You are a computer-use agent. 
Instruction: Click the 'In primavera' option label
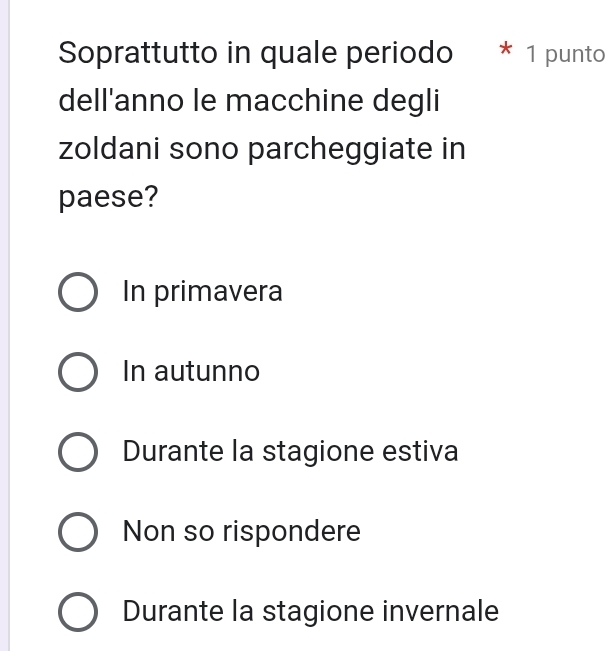pos(203,292)
